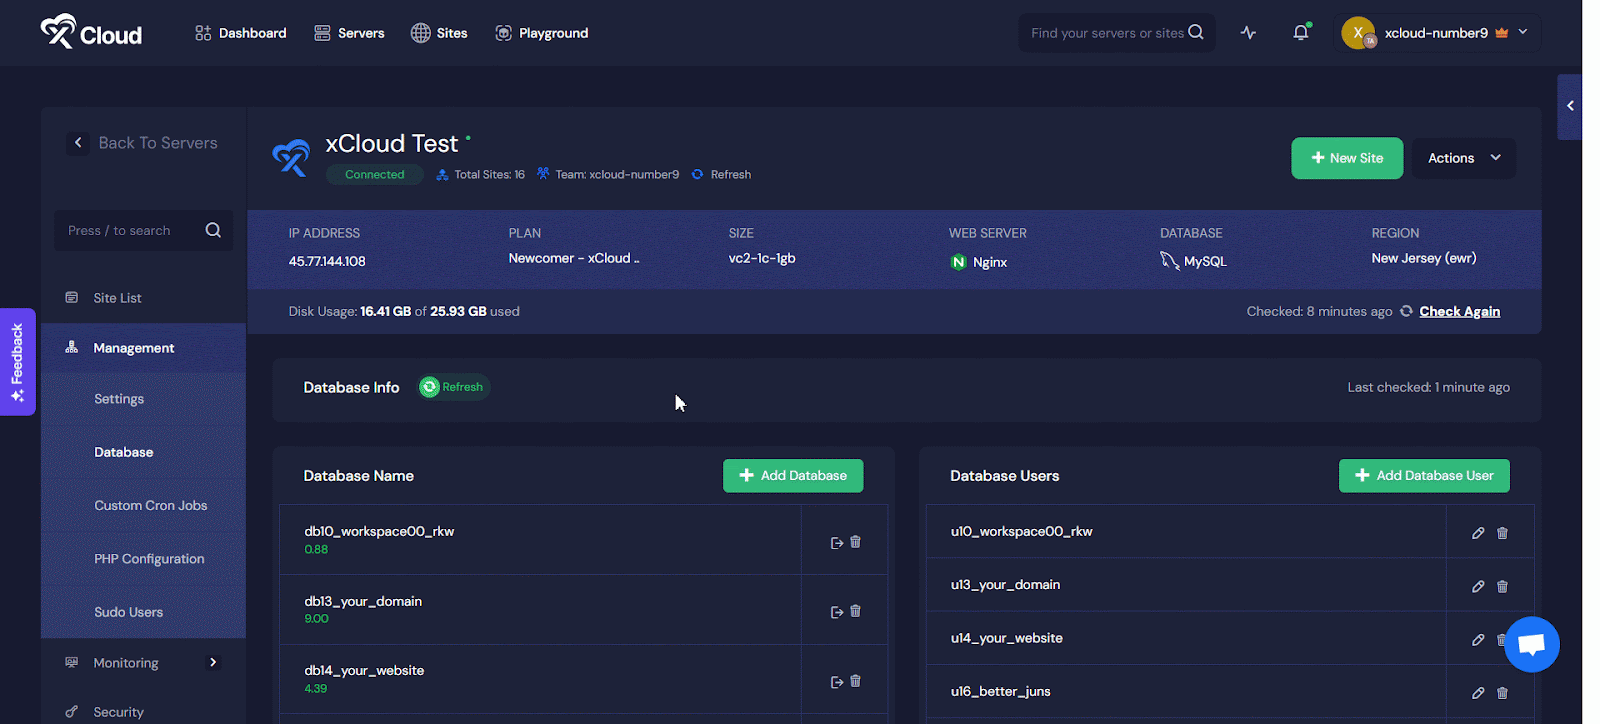Edit user u13_your_domain
This screenshot has width=1600, height=724.
[1478, 587]
